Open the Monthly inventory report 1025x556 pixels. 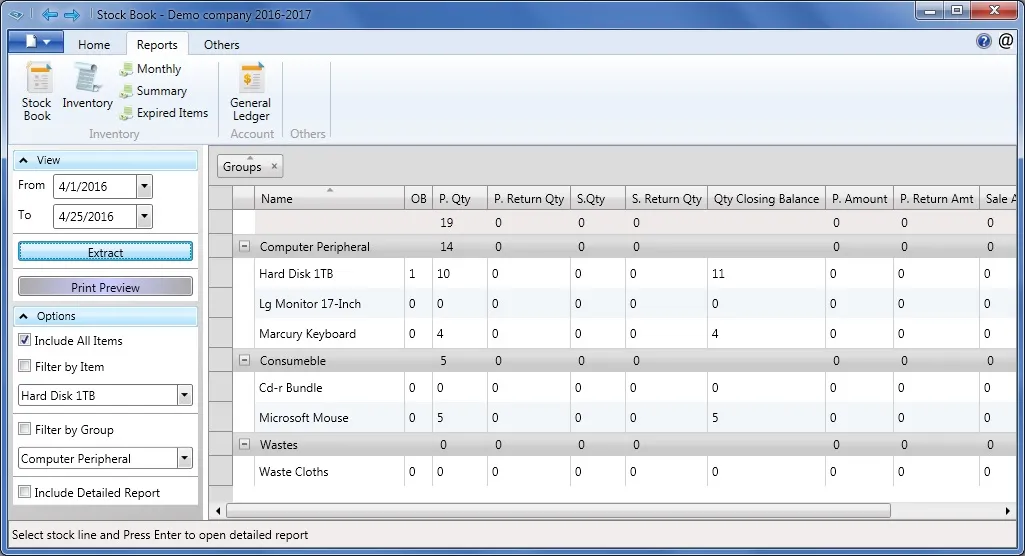(150, 69)
